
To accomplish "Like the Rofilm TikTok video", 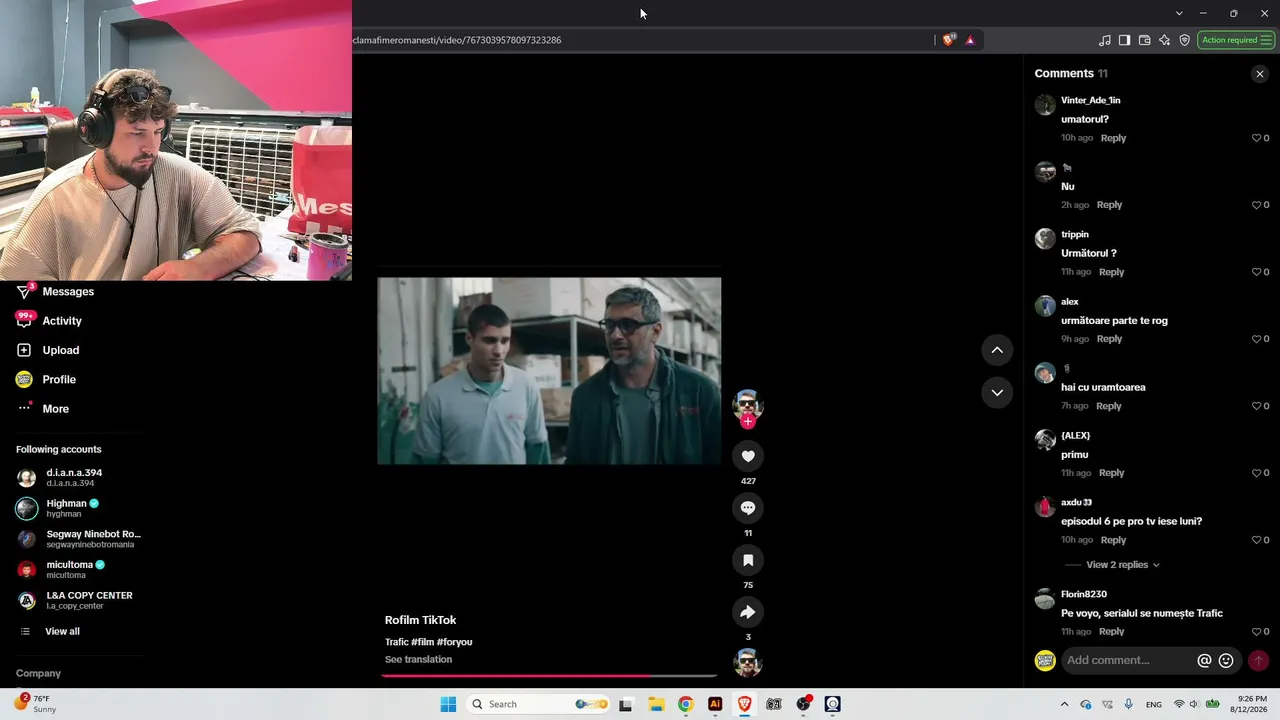I will pyautogui.click(x=747, y=456).
